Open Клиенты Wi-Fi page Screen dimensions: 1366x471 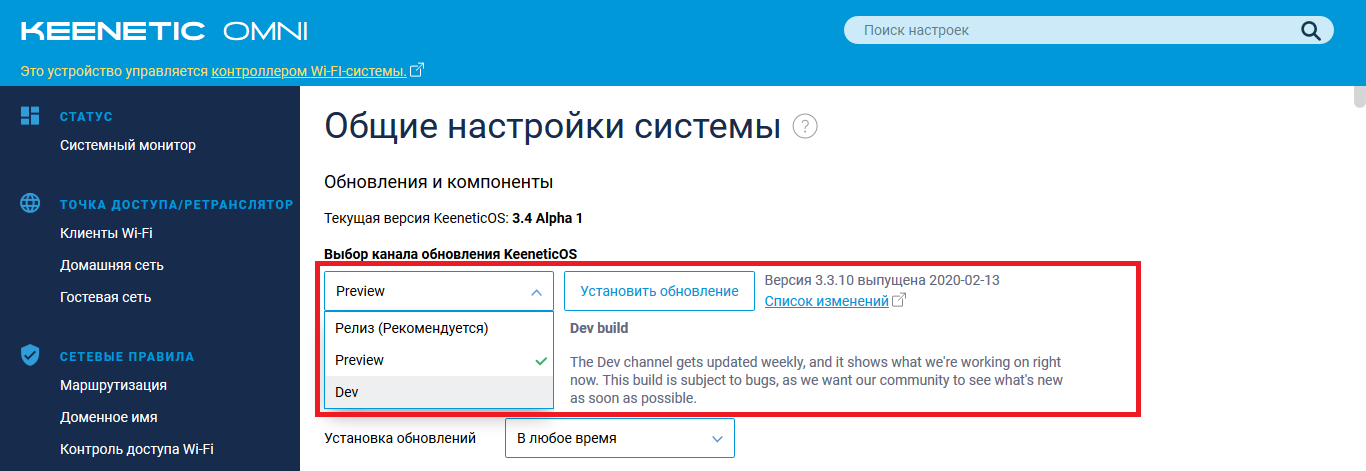click(x=106, y=233)
